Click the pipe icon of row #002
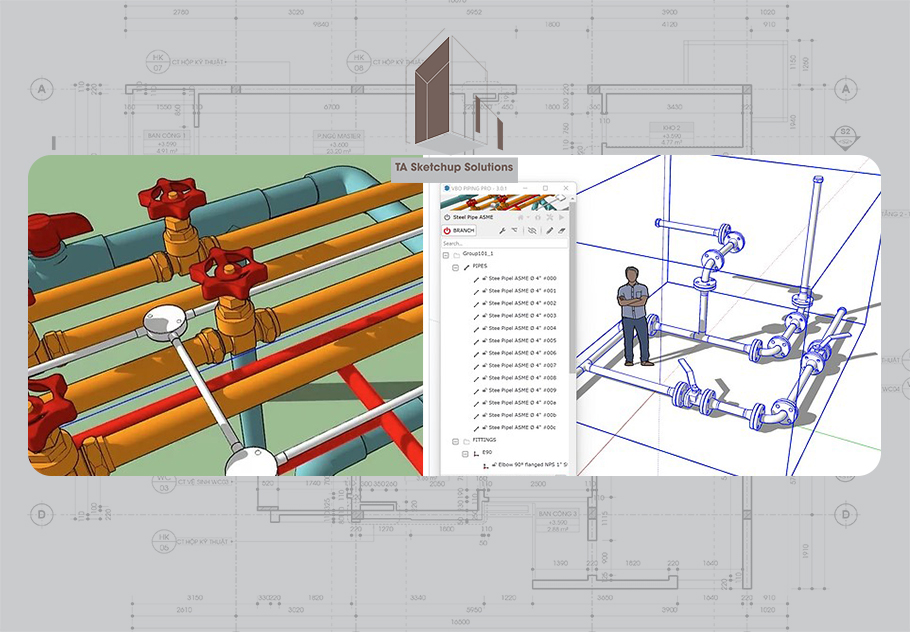Screen dimensions: 910x632 tap(476, 304)
